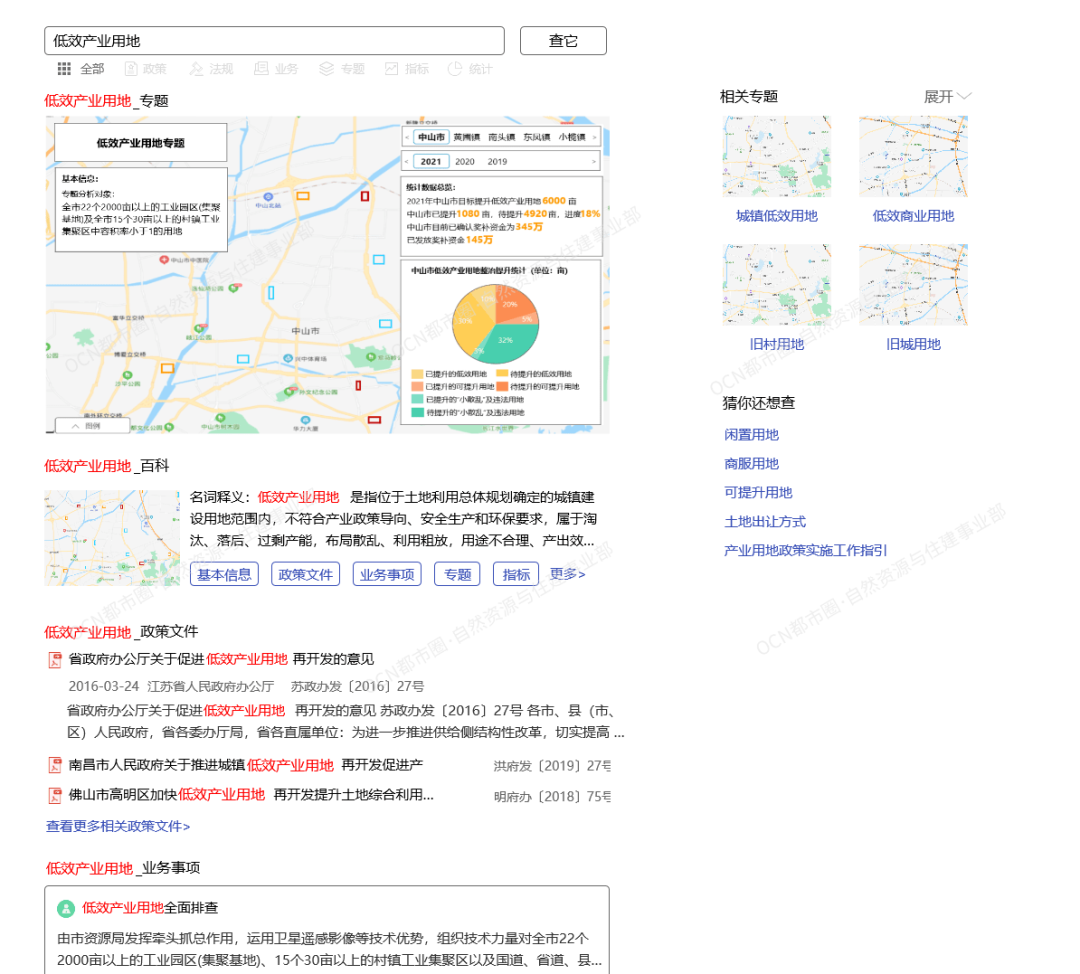Screen dimensions: 1080x974
Task: Click the 政策文件 button in 百科
Action: [306, 574]
